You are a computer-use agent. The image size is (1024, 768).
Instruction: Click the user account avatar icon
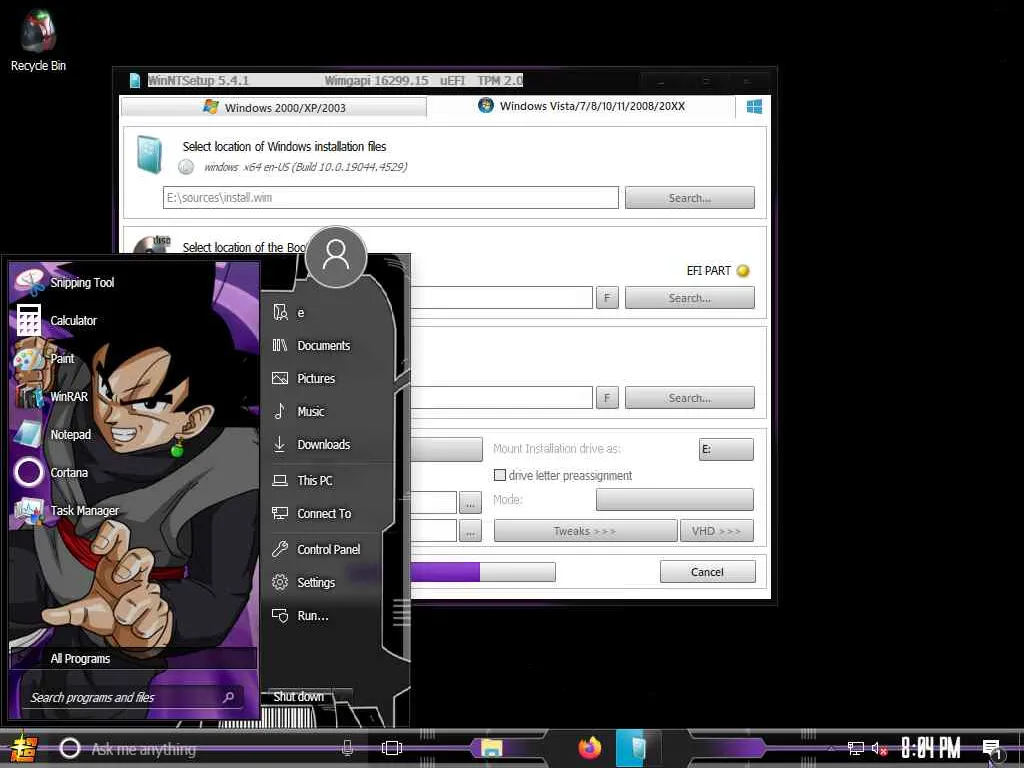coord(336,257)
